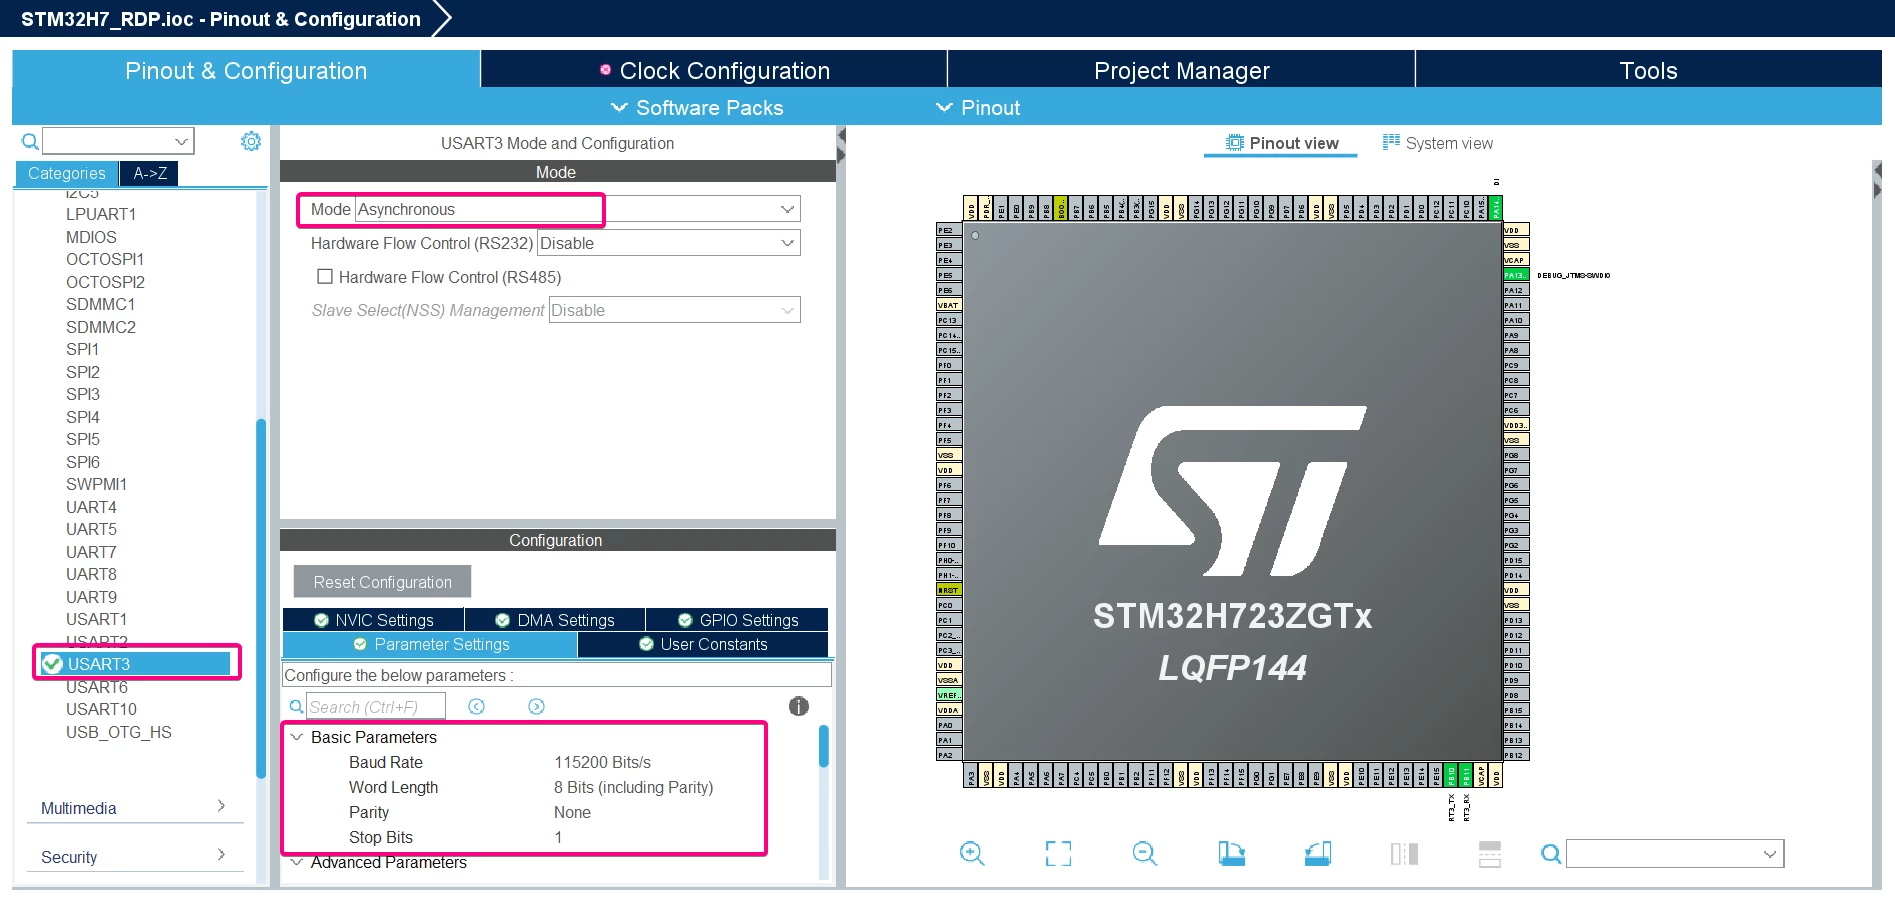The width and height of the screenshot is (1895, 902).
Task: Open the peripheral search combo box
Action: click(118, 141)
